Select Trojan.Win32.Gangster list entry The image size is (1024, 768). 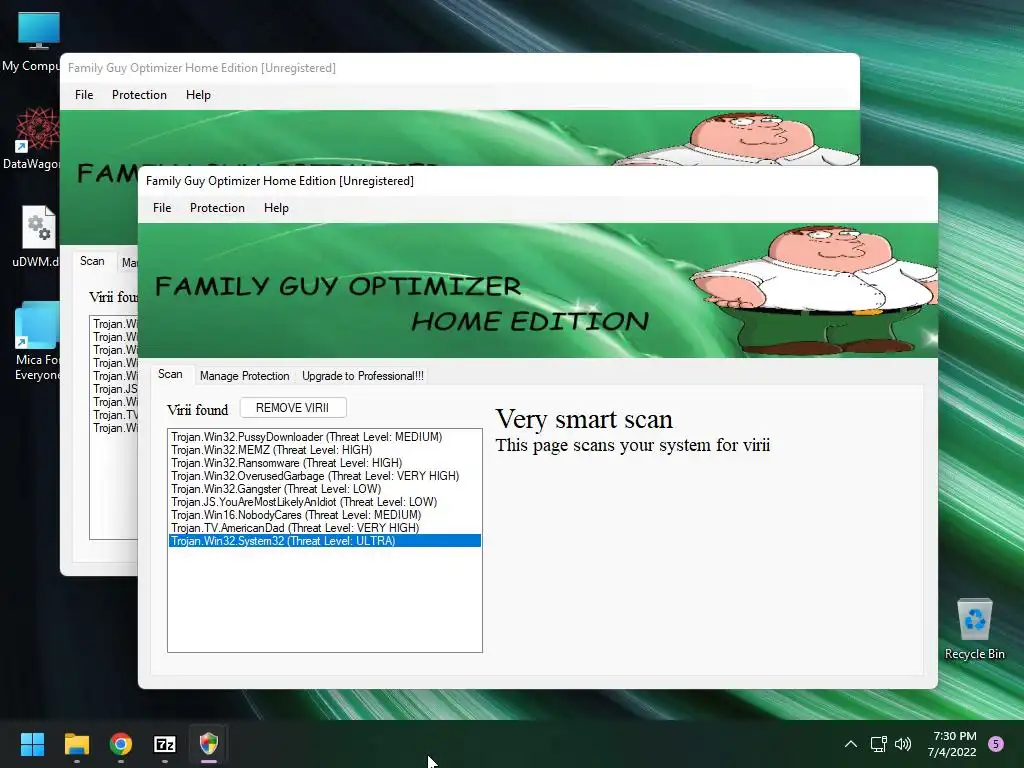(325, 489)
